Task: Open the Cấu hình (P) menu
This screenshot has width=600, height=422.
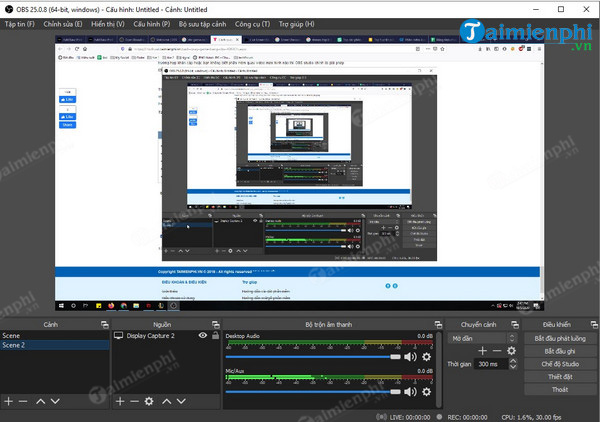Action: [x=152, y=24]
